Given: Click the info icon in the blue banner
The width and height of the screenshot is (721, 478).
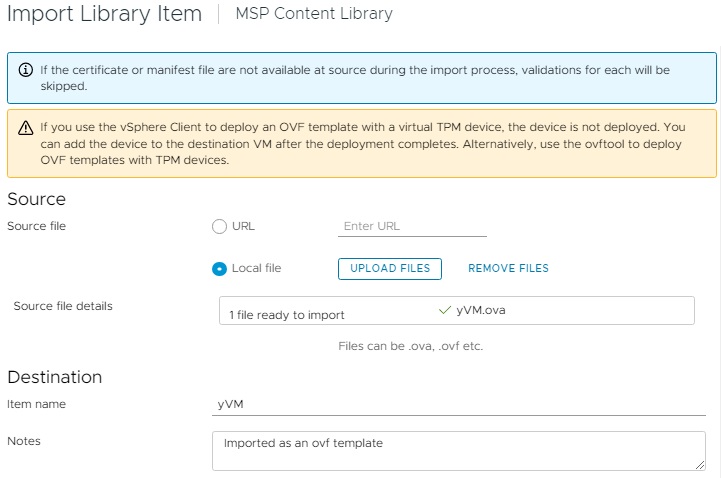Looking at the screenshot, I should 26,71.
